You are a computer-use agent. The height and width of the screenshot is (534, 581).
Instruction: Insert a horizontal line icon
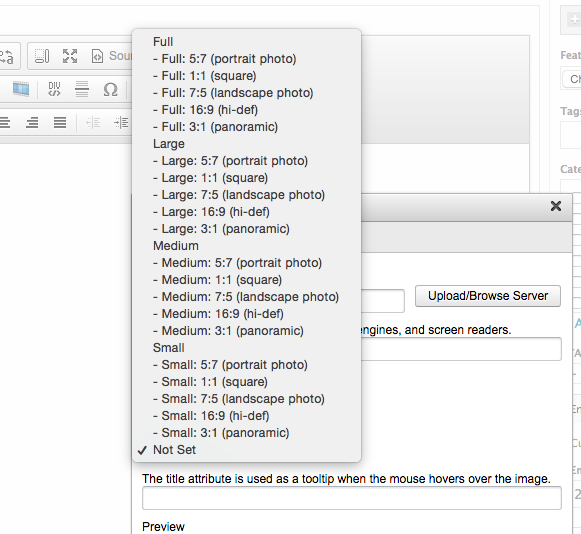tap(82, 89)
